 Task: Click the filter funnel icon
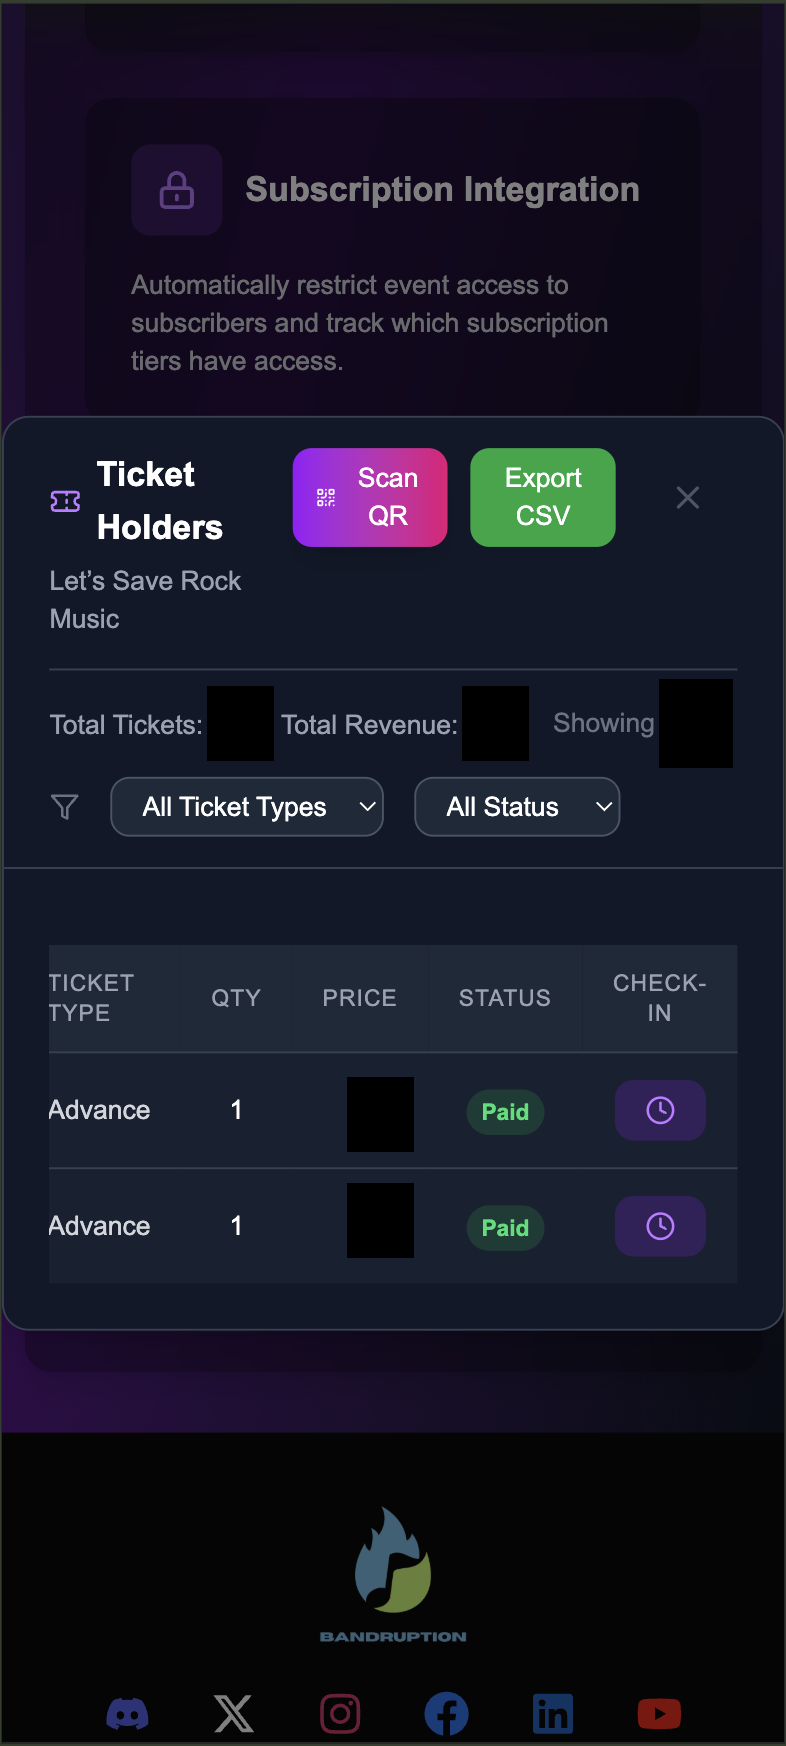click(x=65, y=807)
